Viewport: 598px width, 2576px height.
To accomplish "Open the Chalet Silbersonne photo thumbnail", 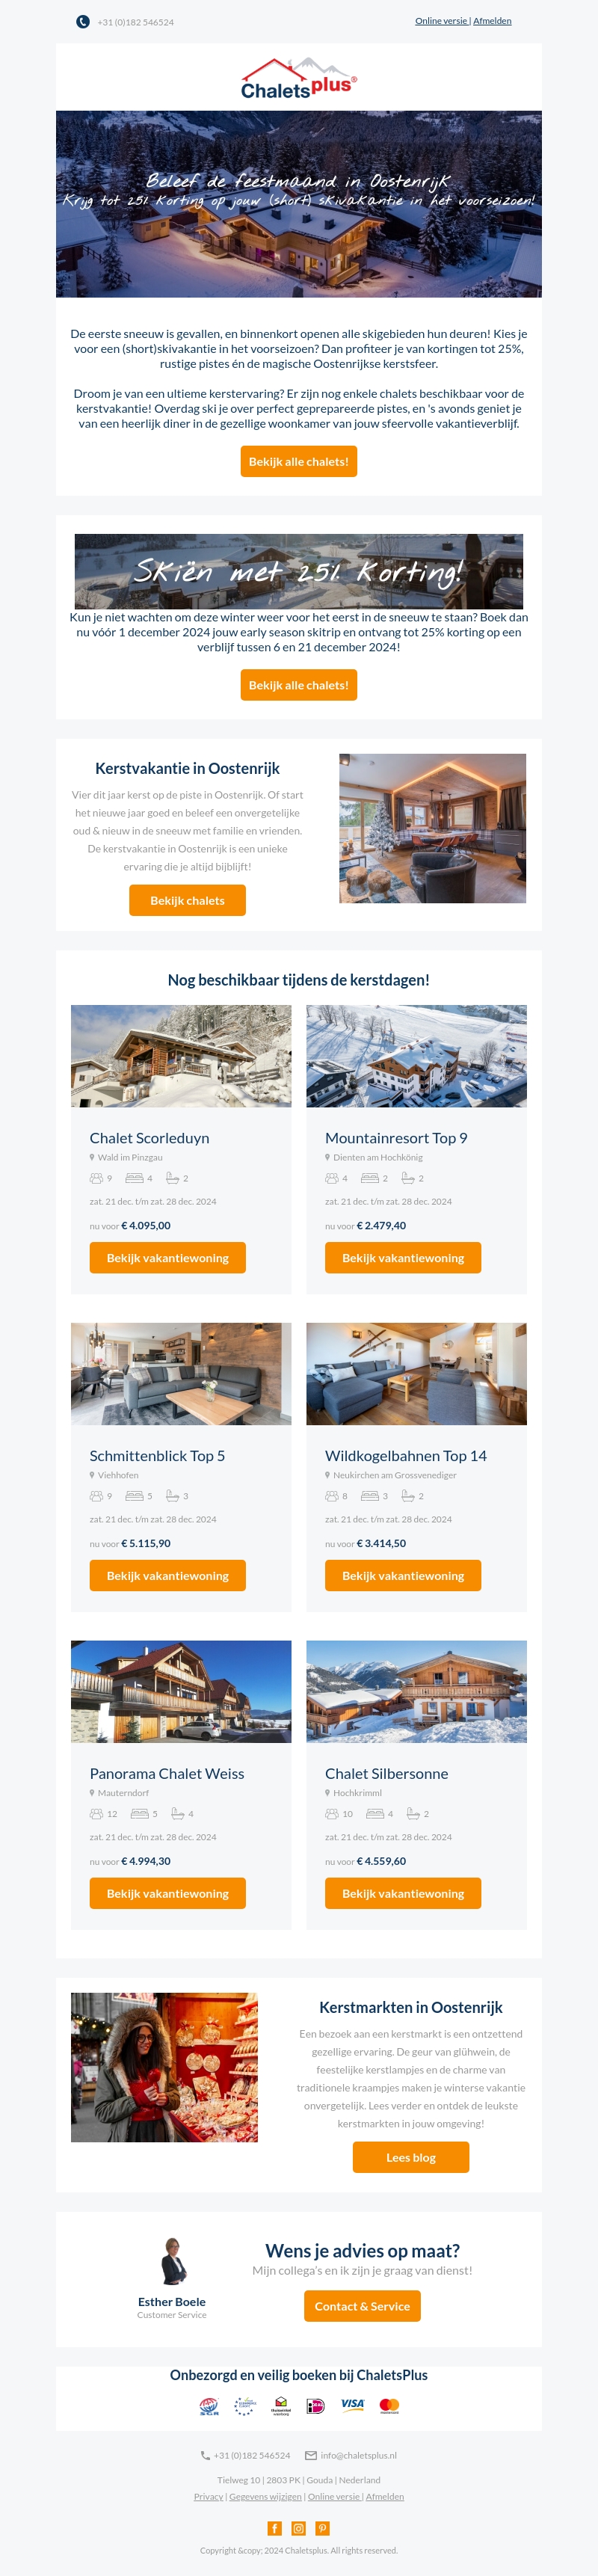I will coord(416,1691).
